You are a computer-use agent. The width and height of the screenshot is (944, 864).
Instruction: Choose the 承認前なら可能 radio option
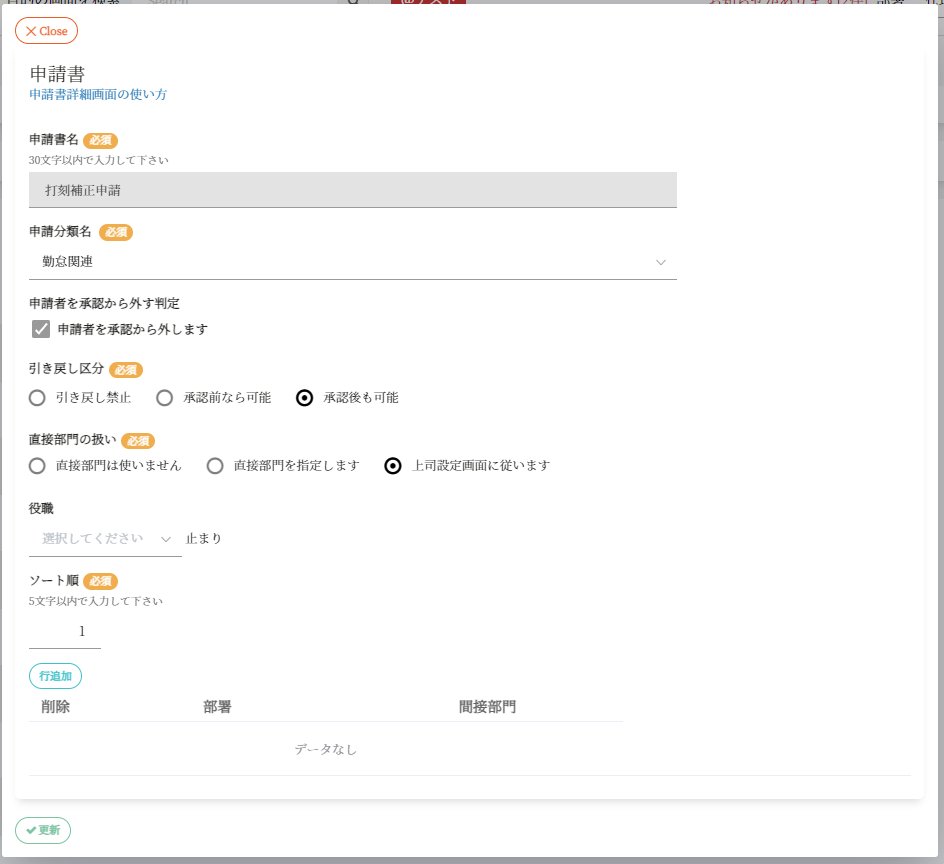coord(165,398)
